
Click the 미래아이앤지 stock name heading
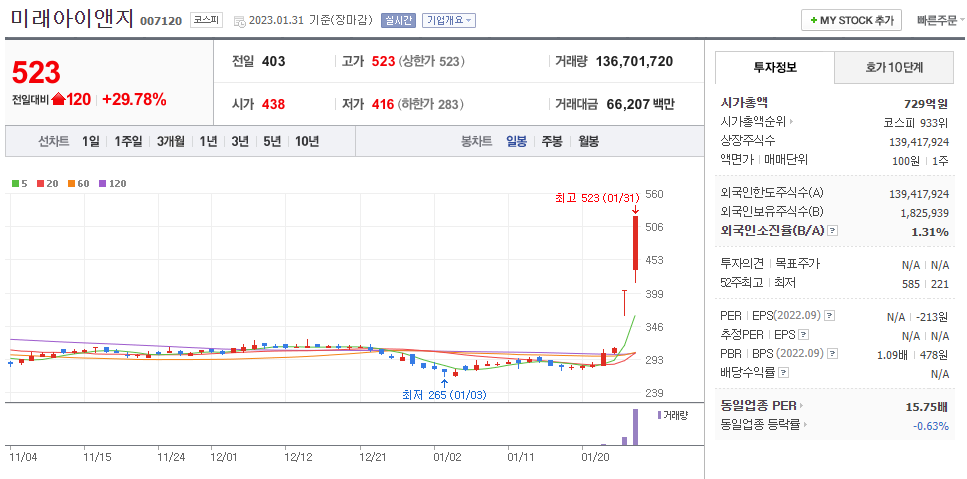pyautogui.click(x=72, y=19)
